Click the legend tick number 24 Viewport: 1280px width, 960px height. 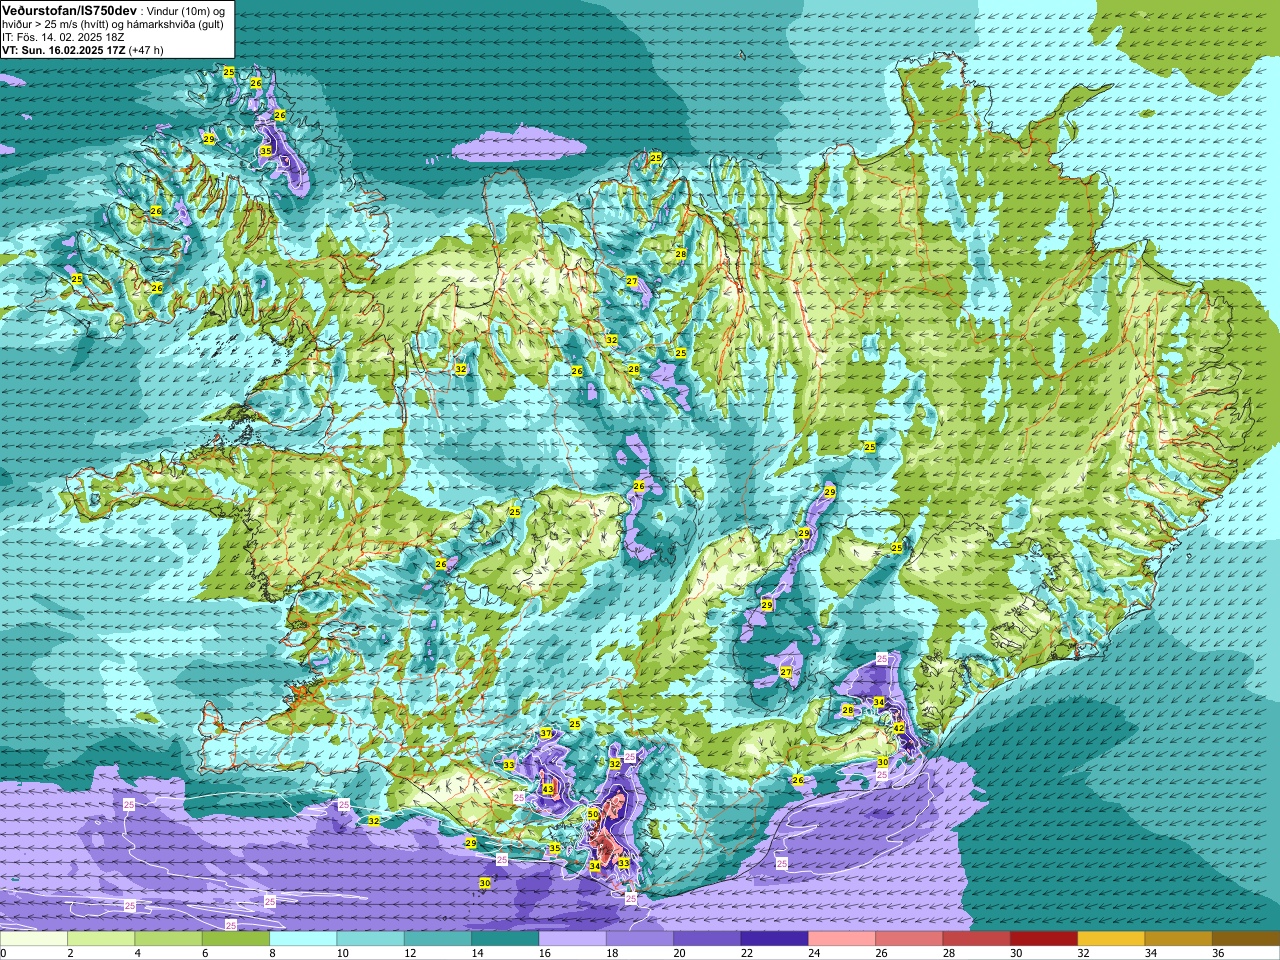tap(814, 953)
